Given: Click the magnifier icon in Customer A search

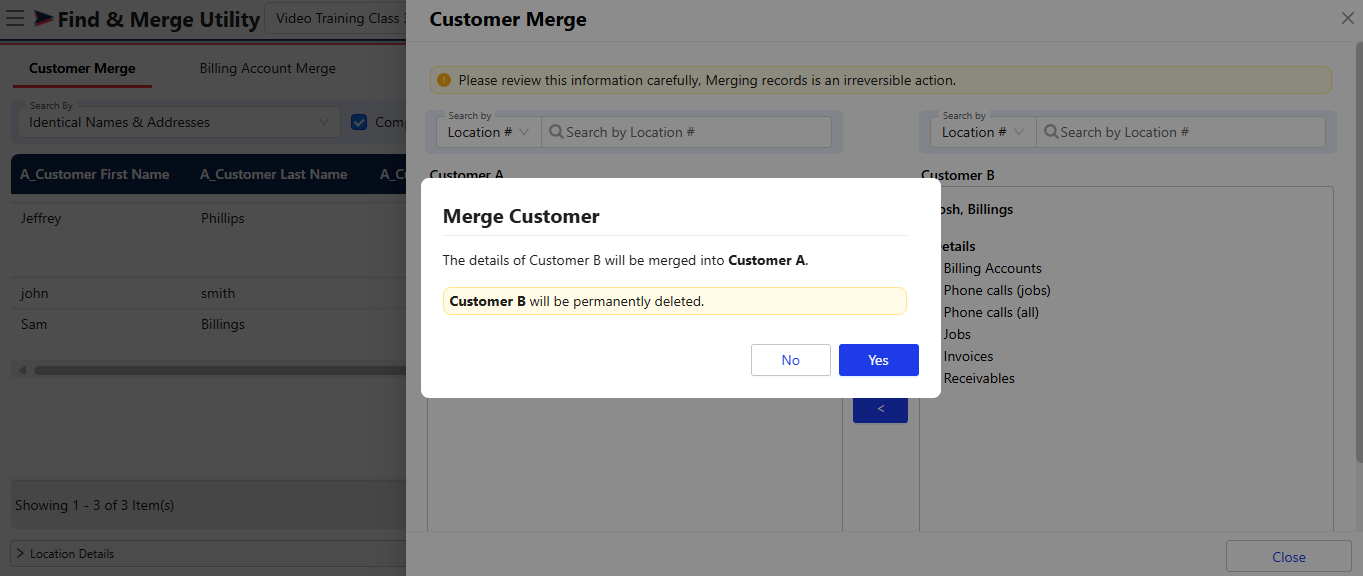Looking at the screenshot, I should (x=556, y=132).
